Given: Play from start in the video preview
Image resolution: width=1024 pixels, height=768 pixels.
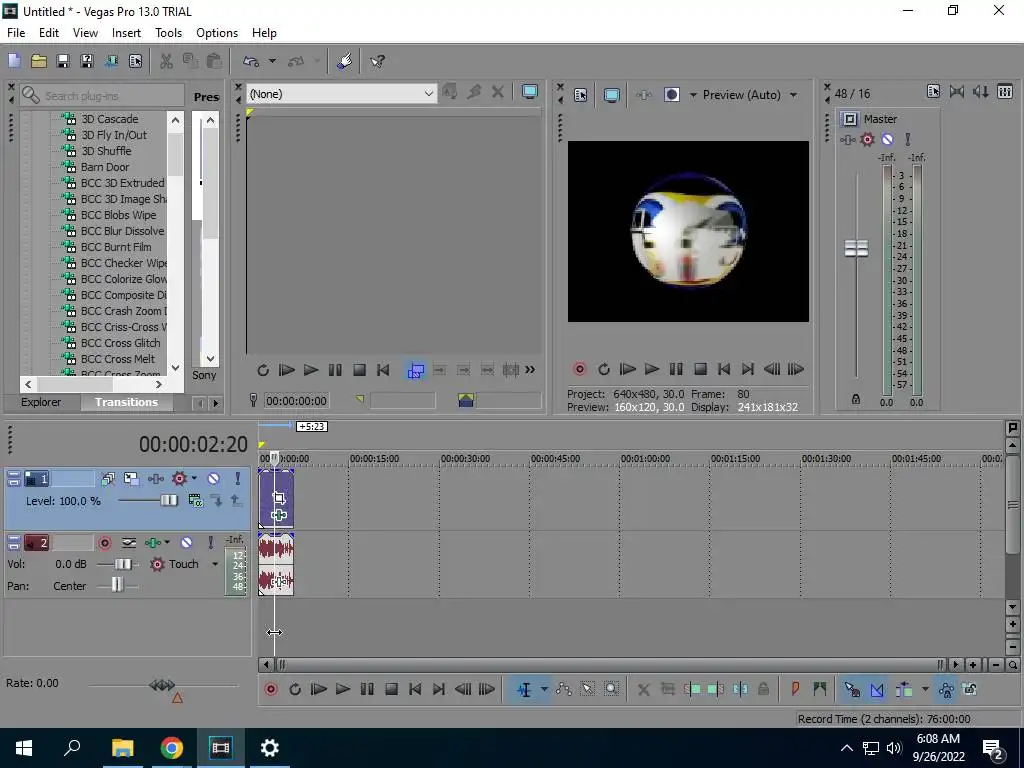Looking at the screenshot, I should tap(628, 369).
